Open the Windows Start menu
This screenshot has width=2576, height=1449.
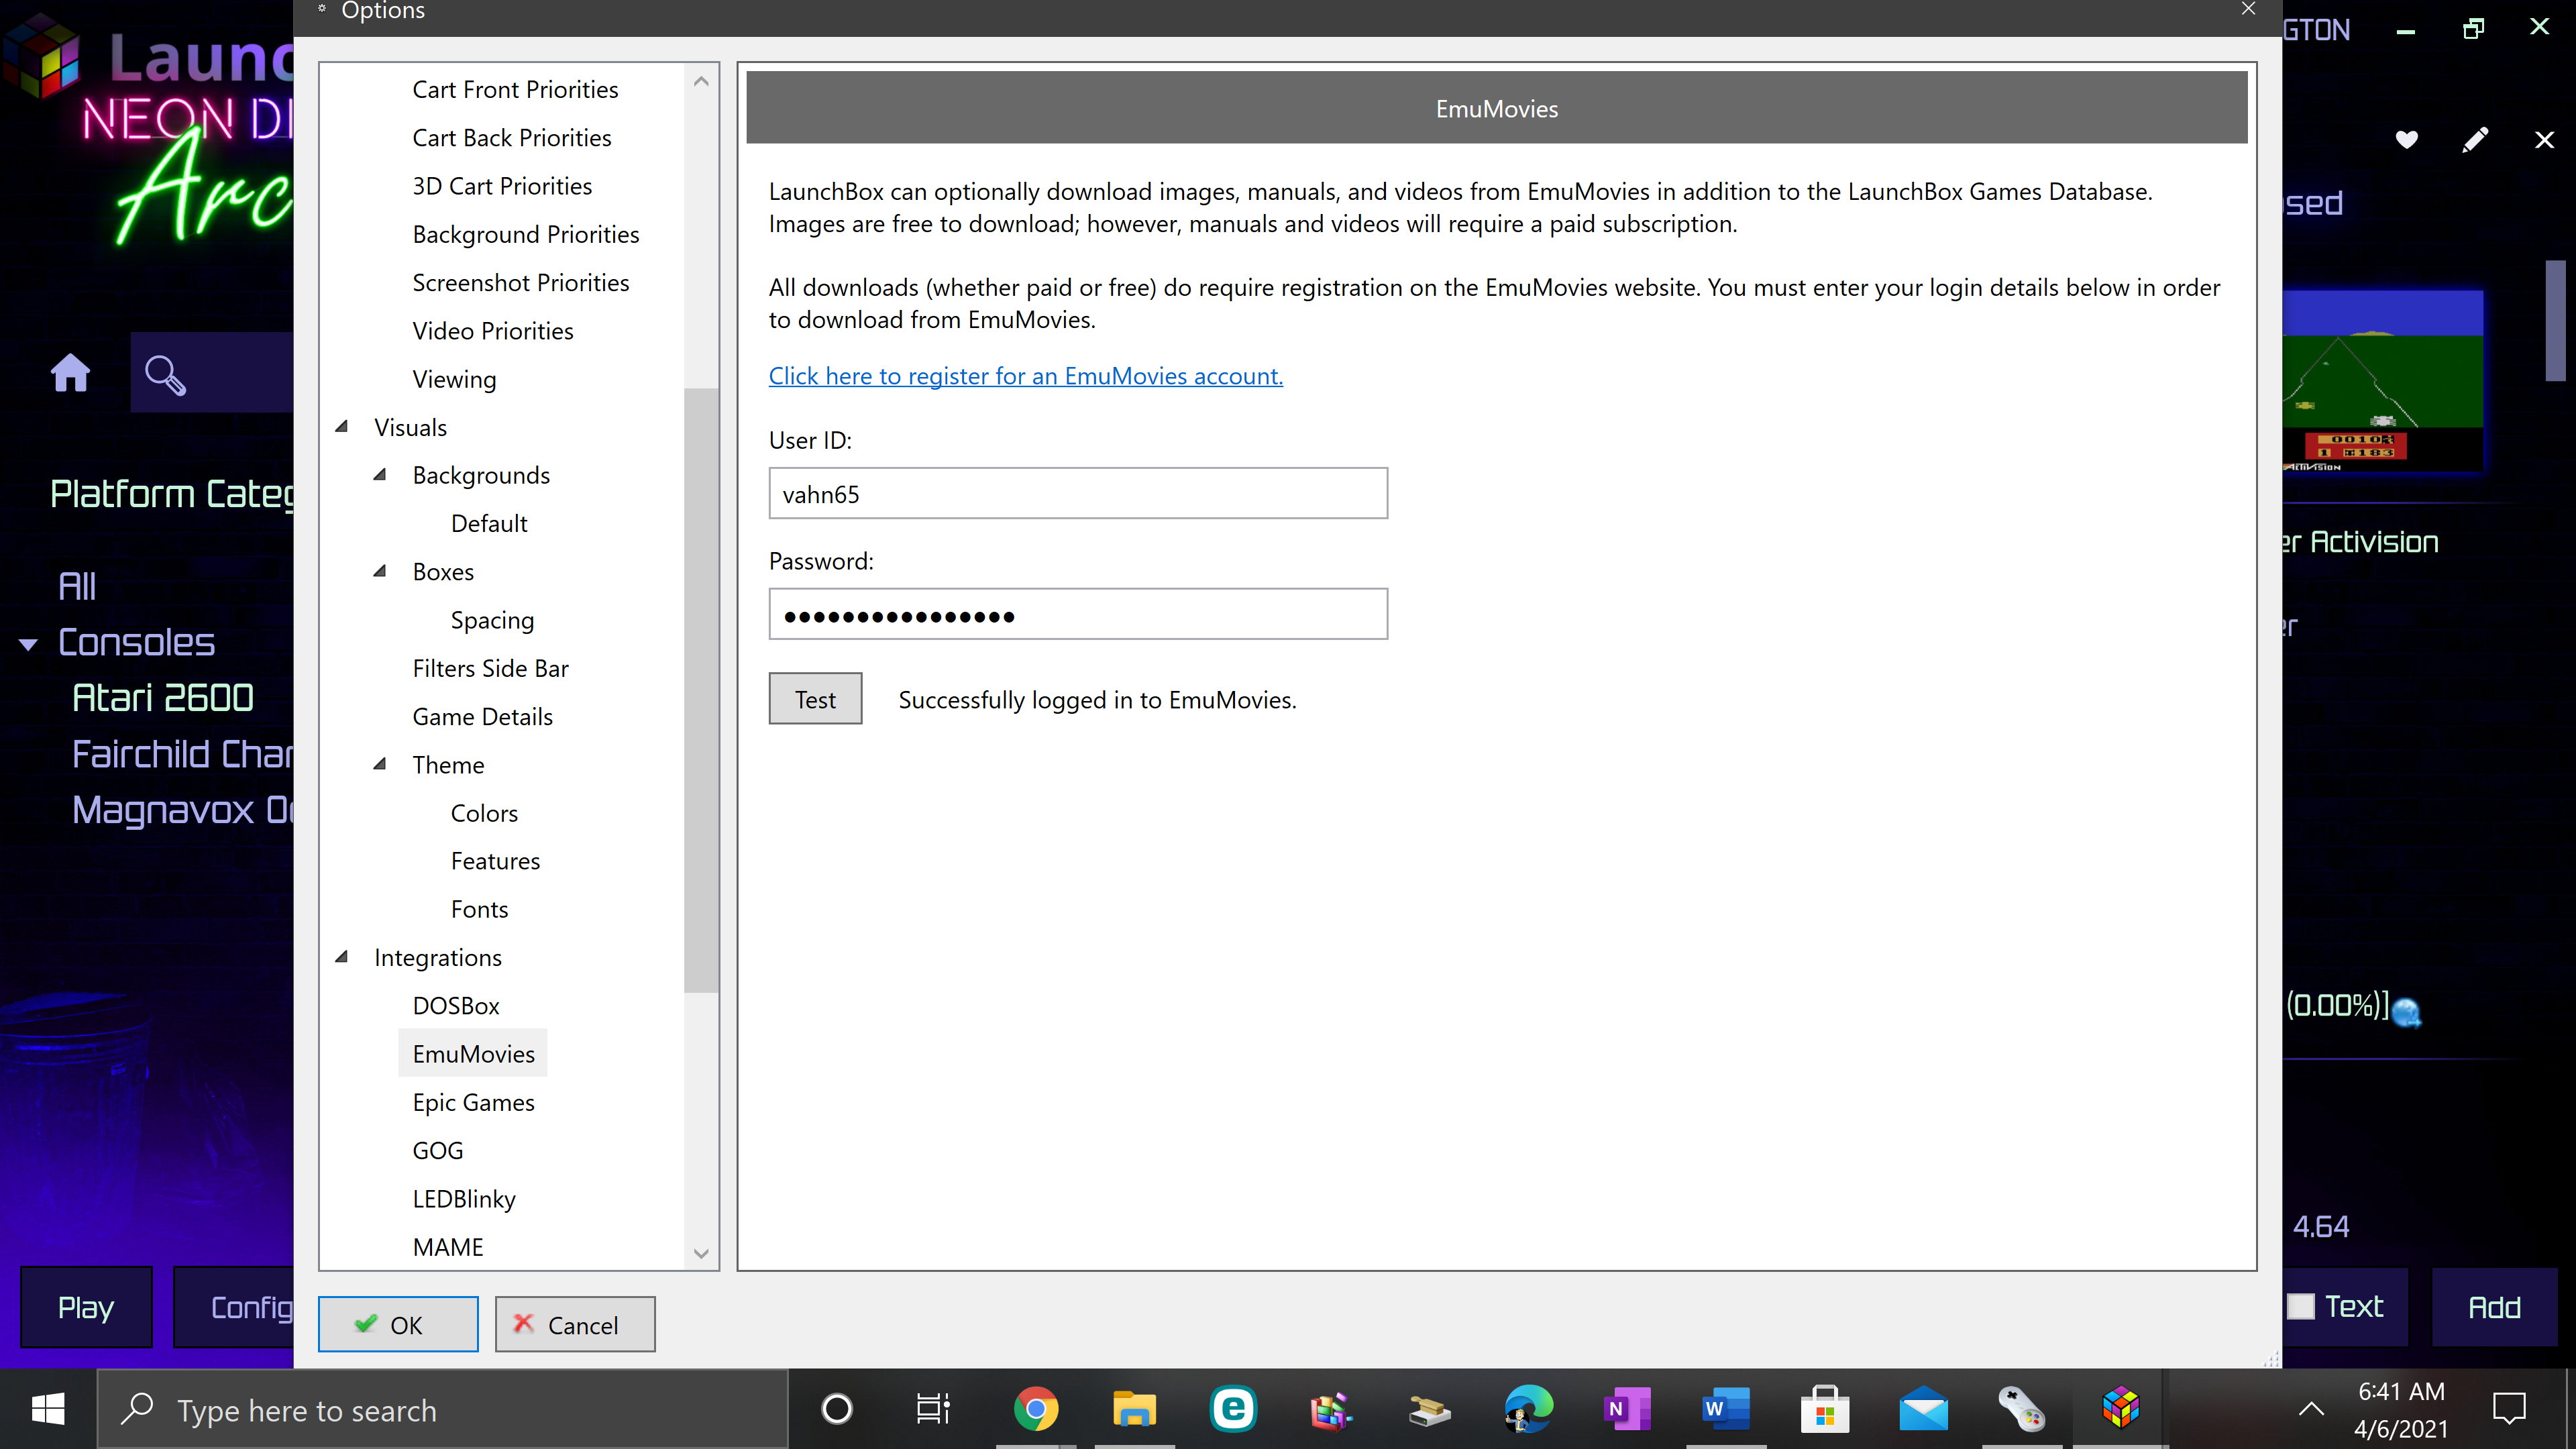tap(48, 1410)
